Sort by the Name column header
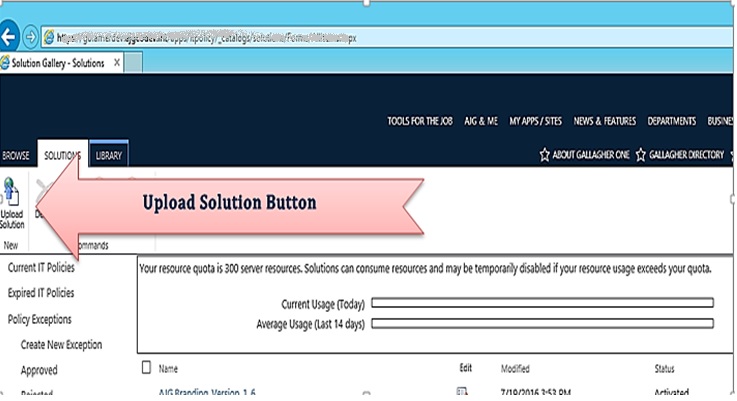 168,369
